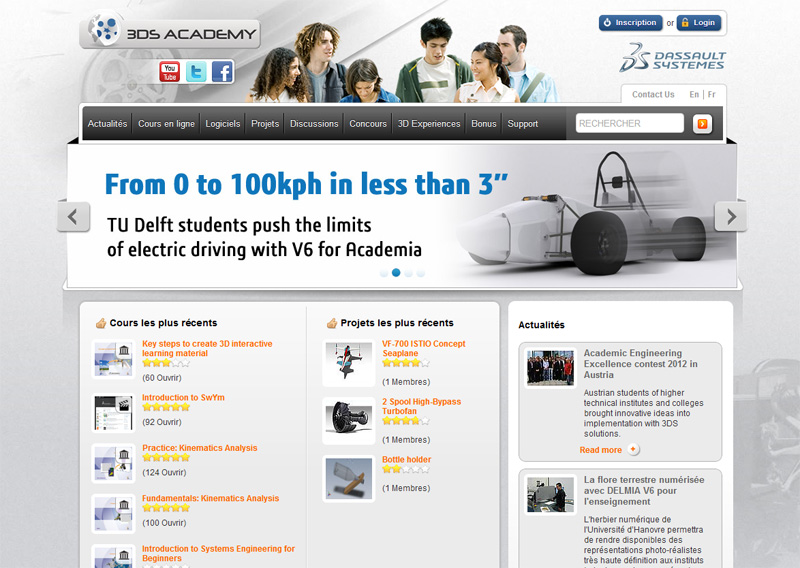Click the Login button
Screen dimensions: 800x568
tap(698, 22)
